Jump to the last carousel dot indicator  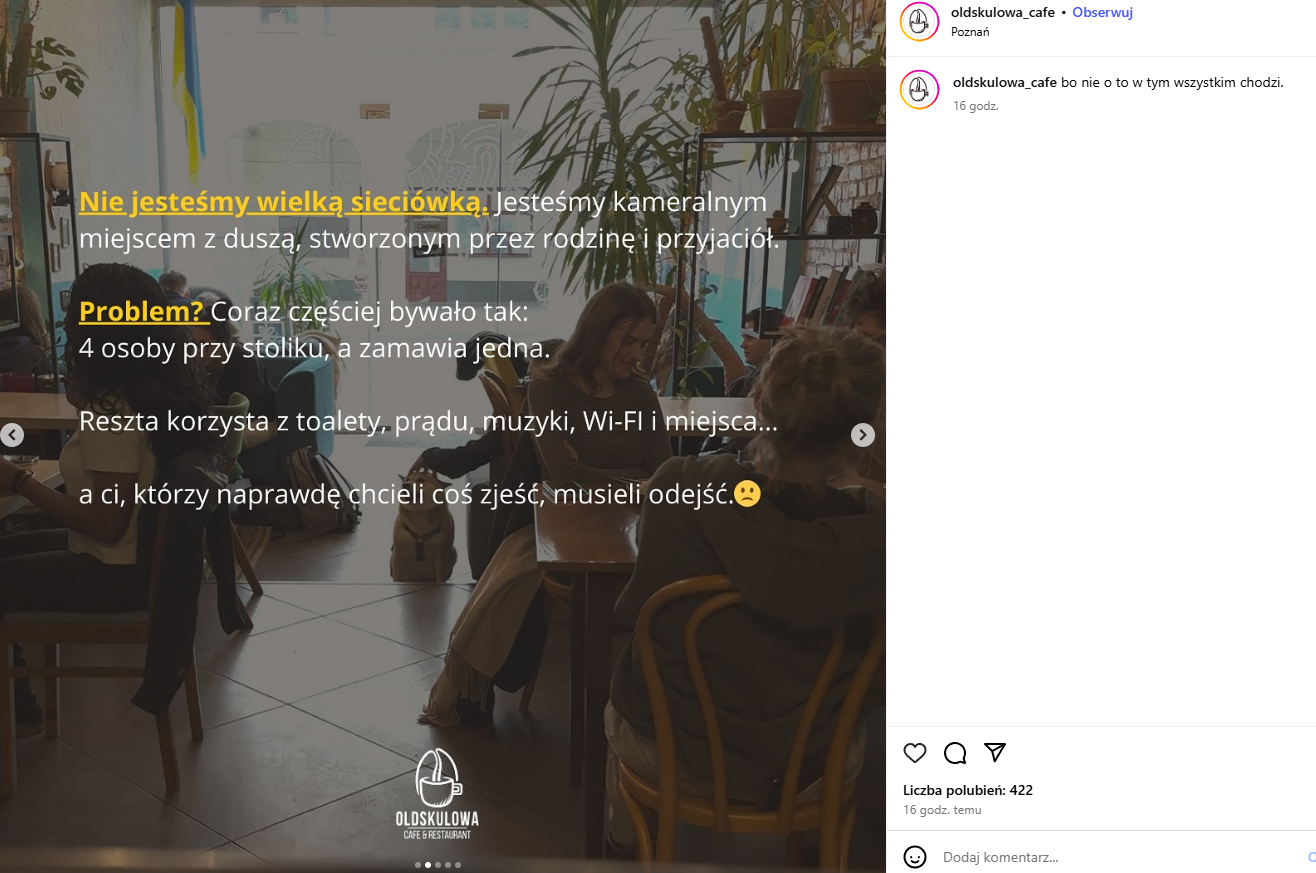458,865
